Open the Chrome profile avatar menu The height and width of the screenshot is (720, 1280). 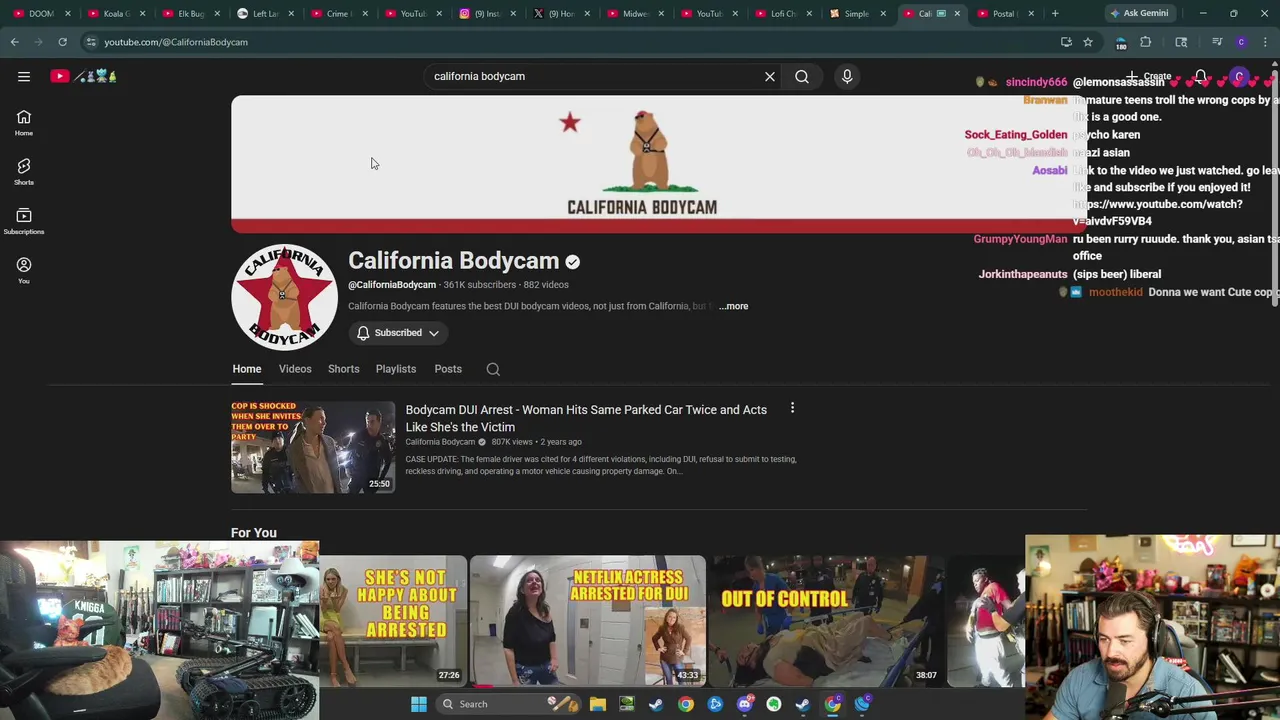[1241, 42]
